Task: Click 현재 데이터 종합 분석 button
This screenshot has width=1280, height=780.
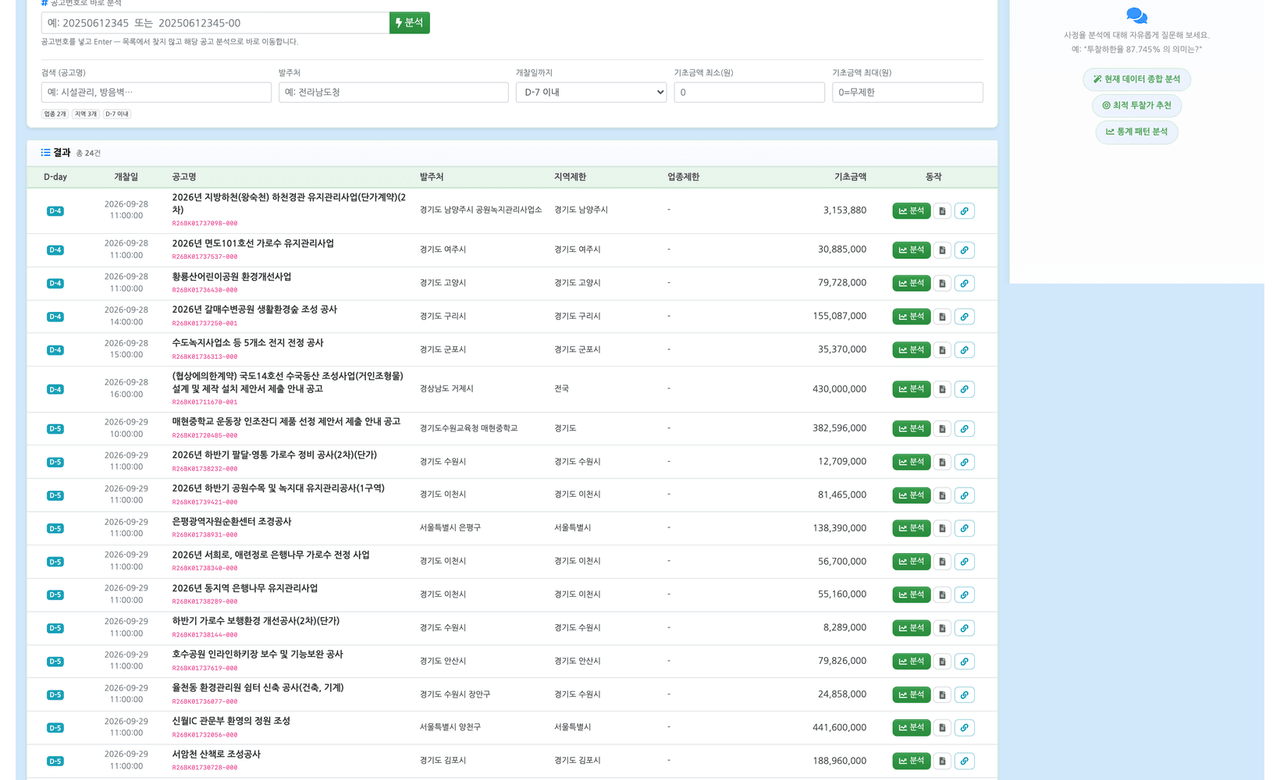Action: [1137, 79]
